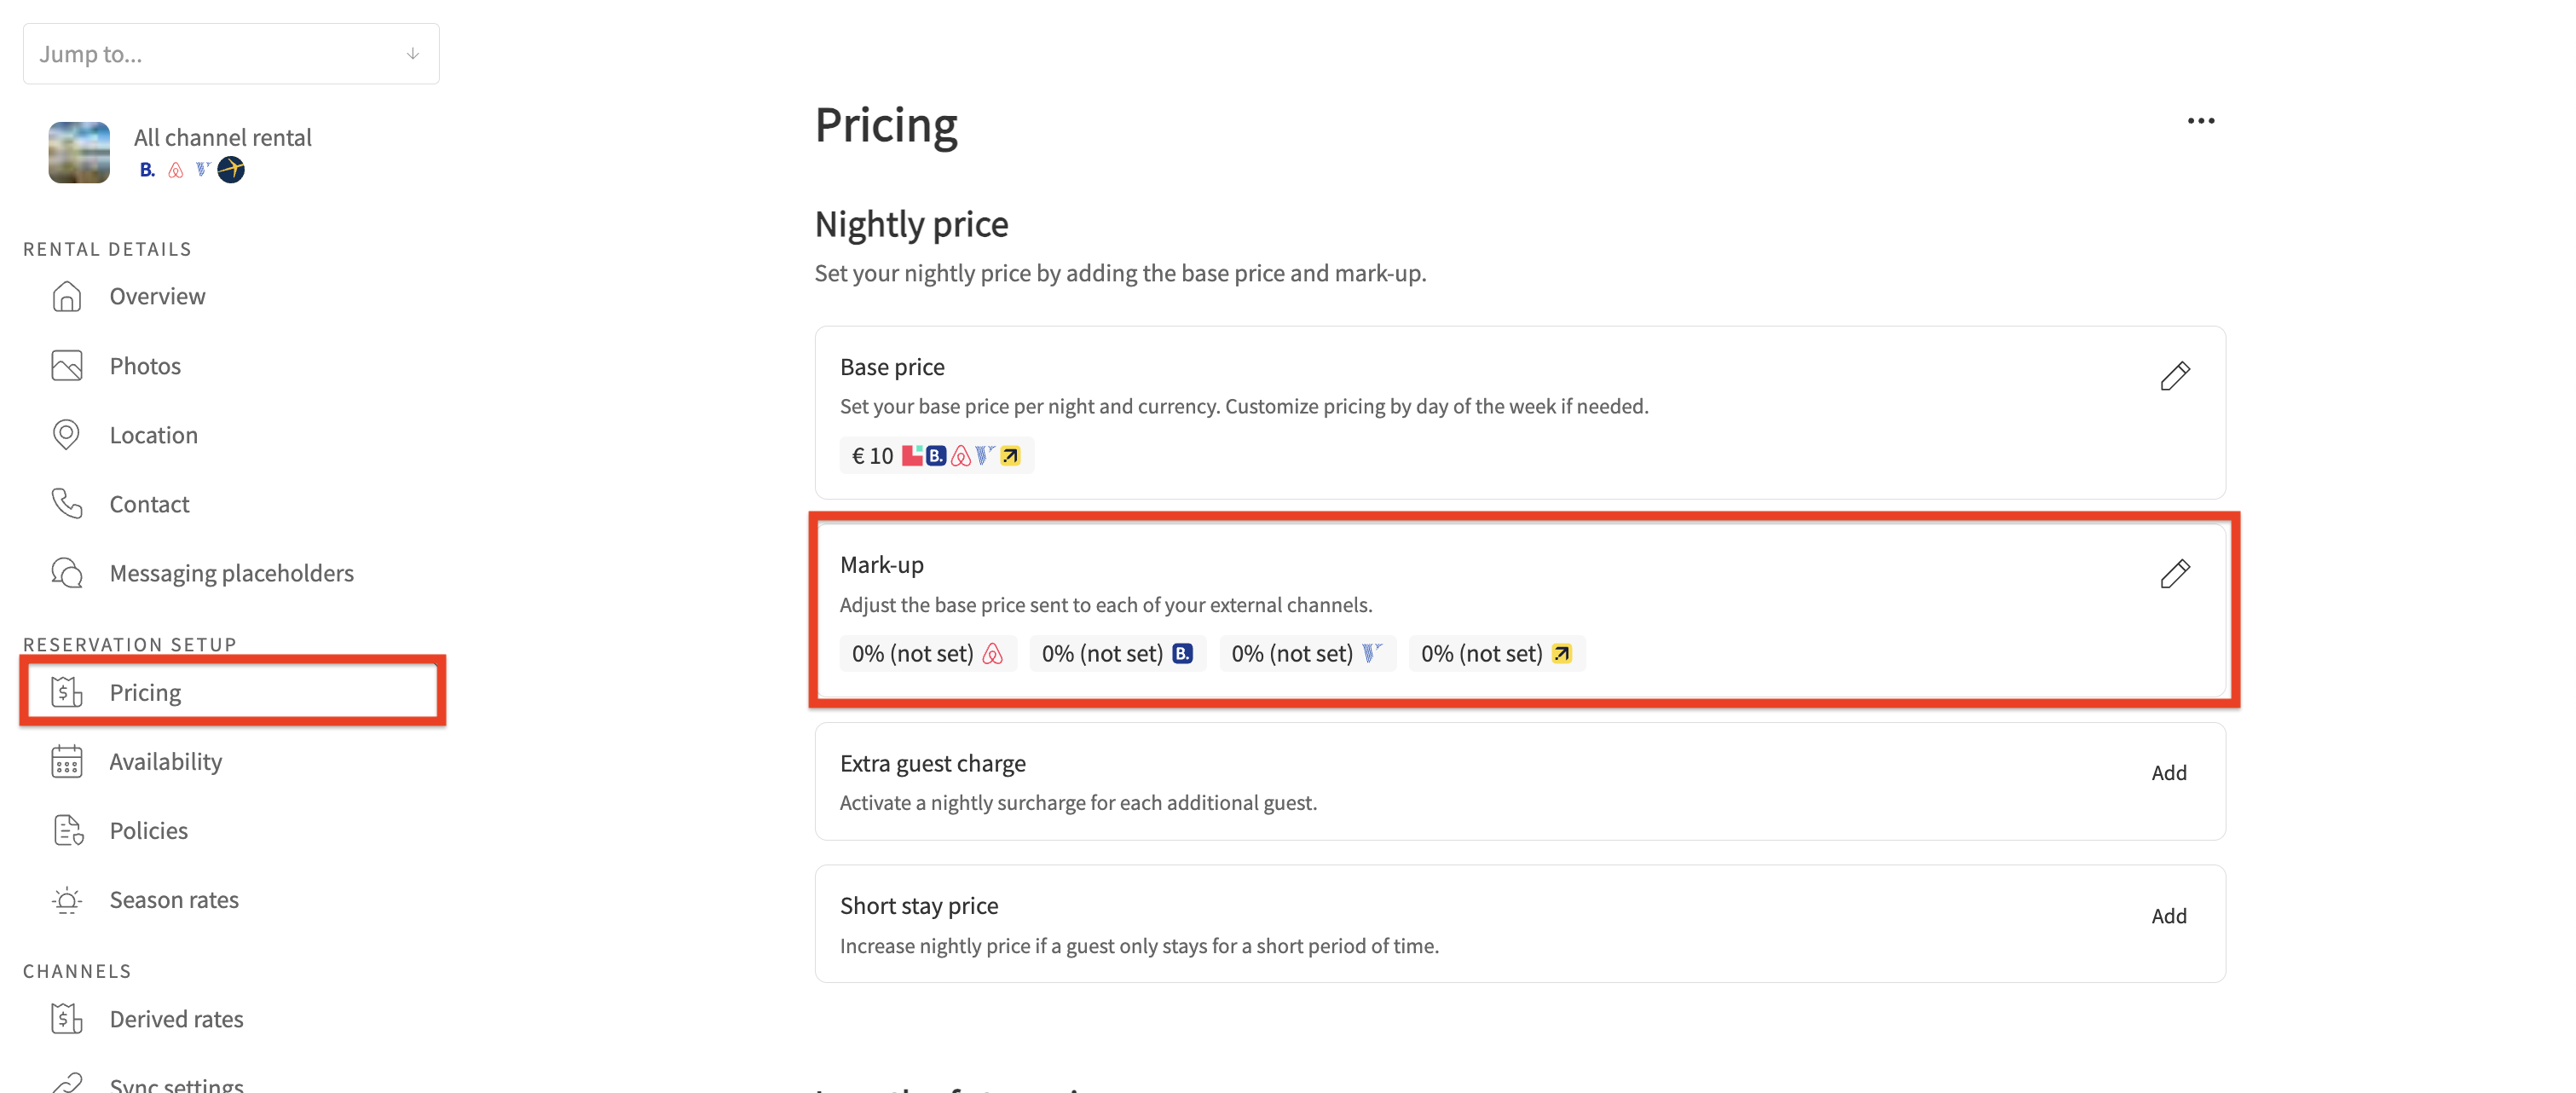The image size is (2576, 1093).
Task: Click the Policies document icon
Action: (67, 831)
